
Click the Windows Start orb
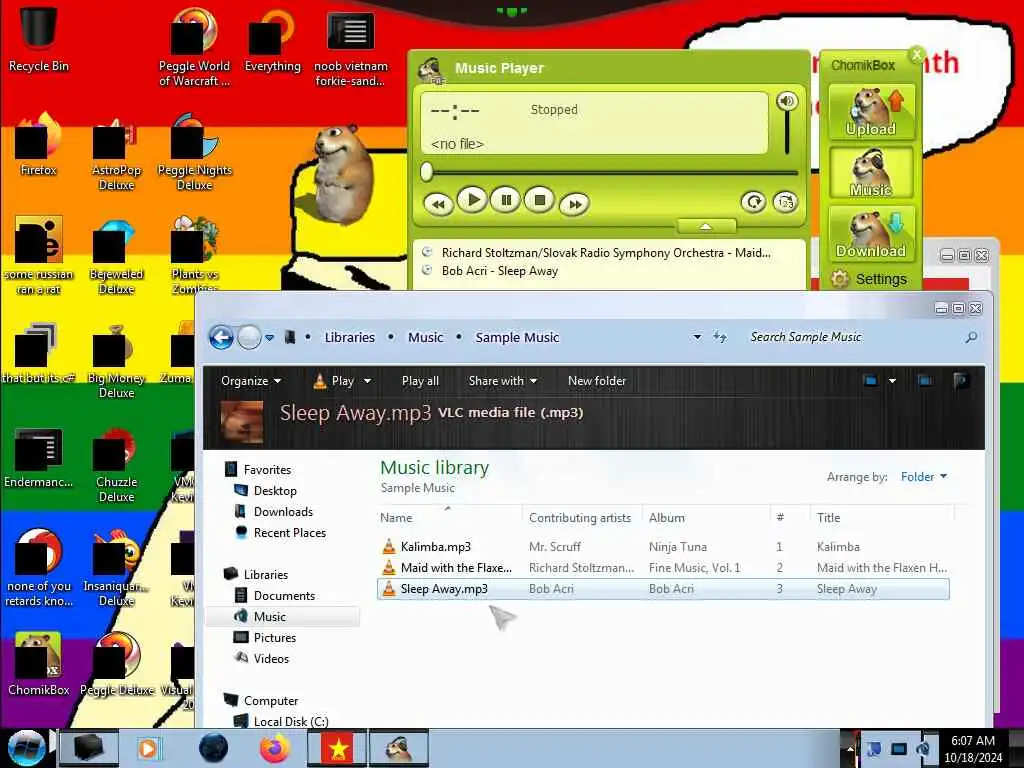pyautogui.click(x=26, y=748)
